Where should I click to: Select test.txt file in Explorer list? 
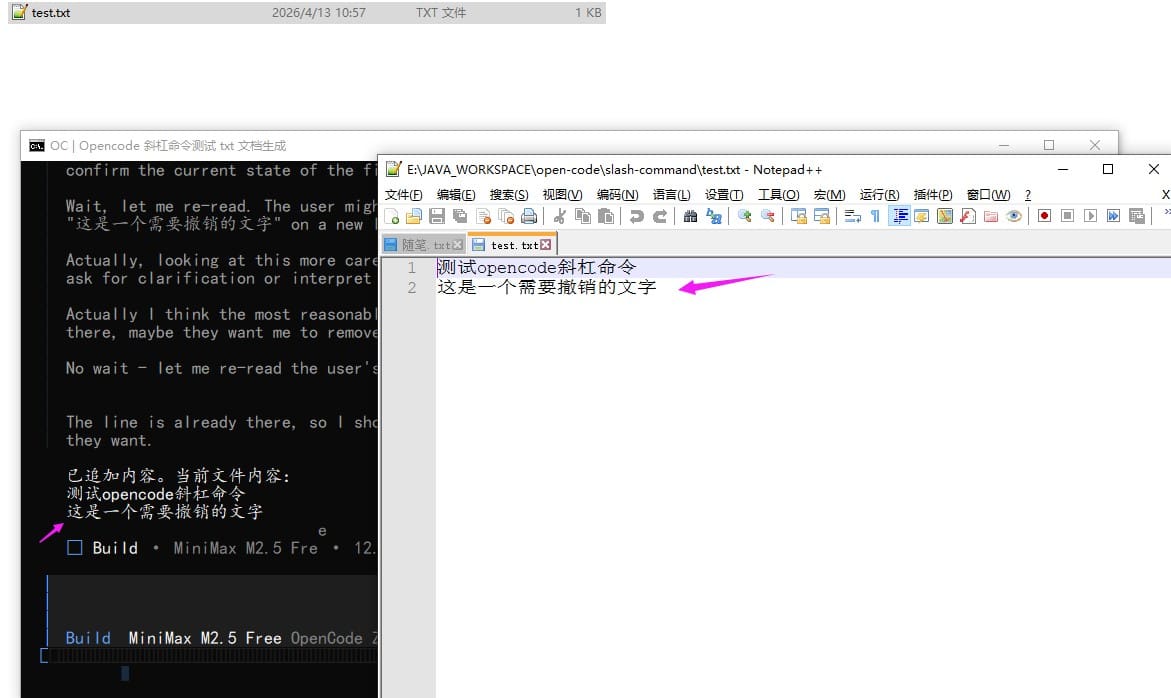(x=307, y=13)
